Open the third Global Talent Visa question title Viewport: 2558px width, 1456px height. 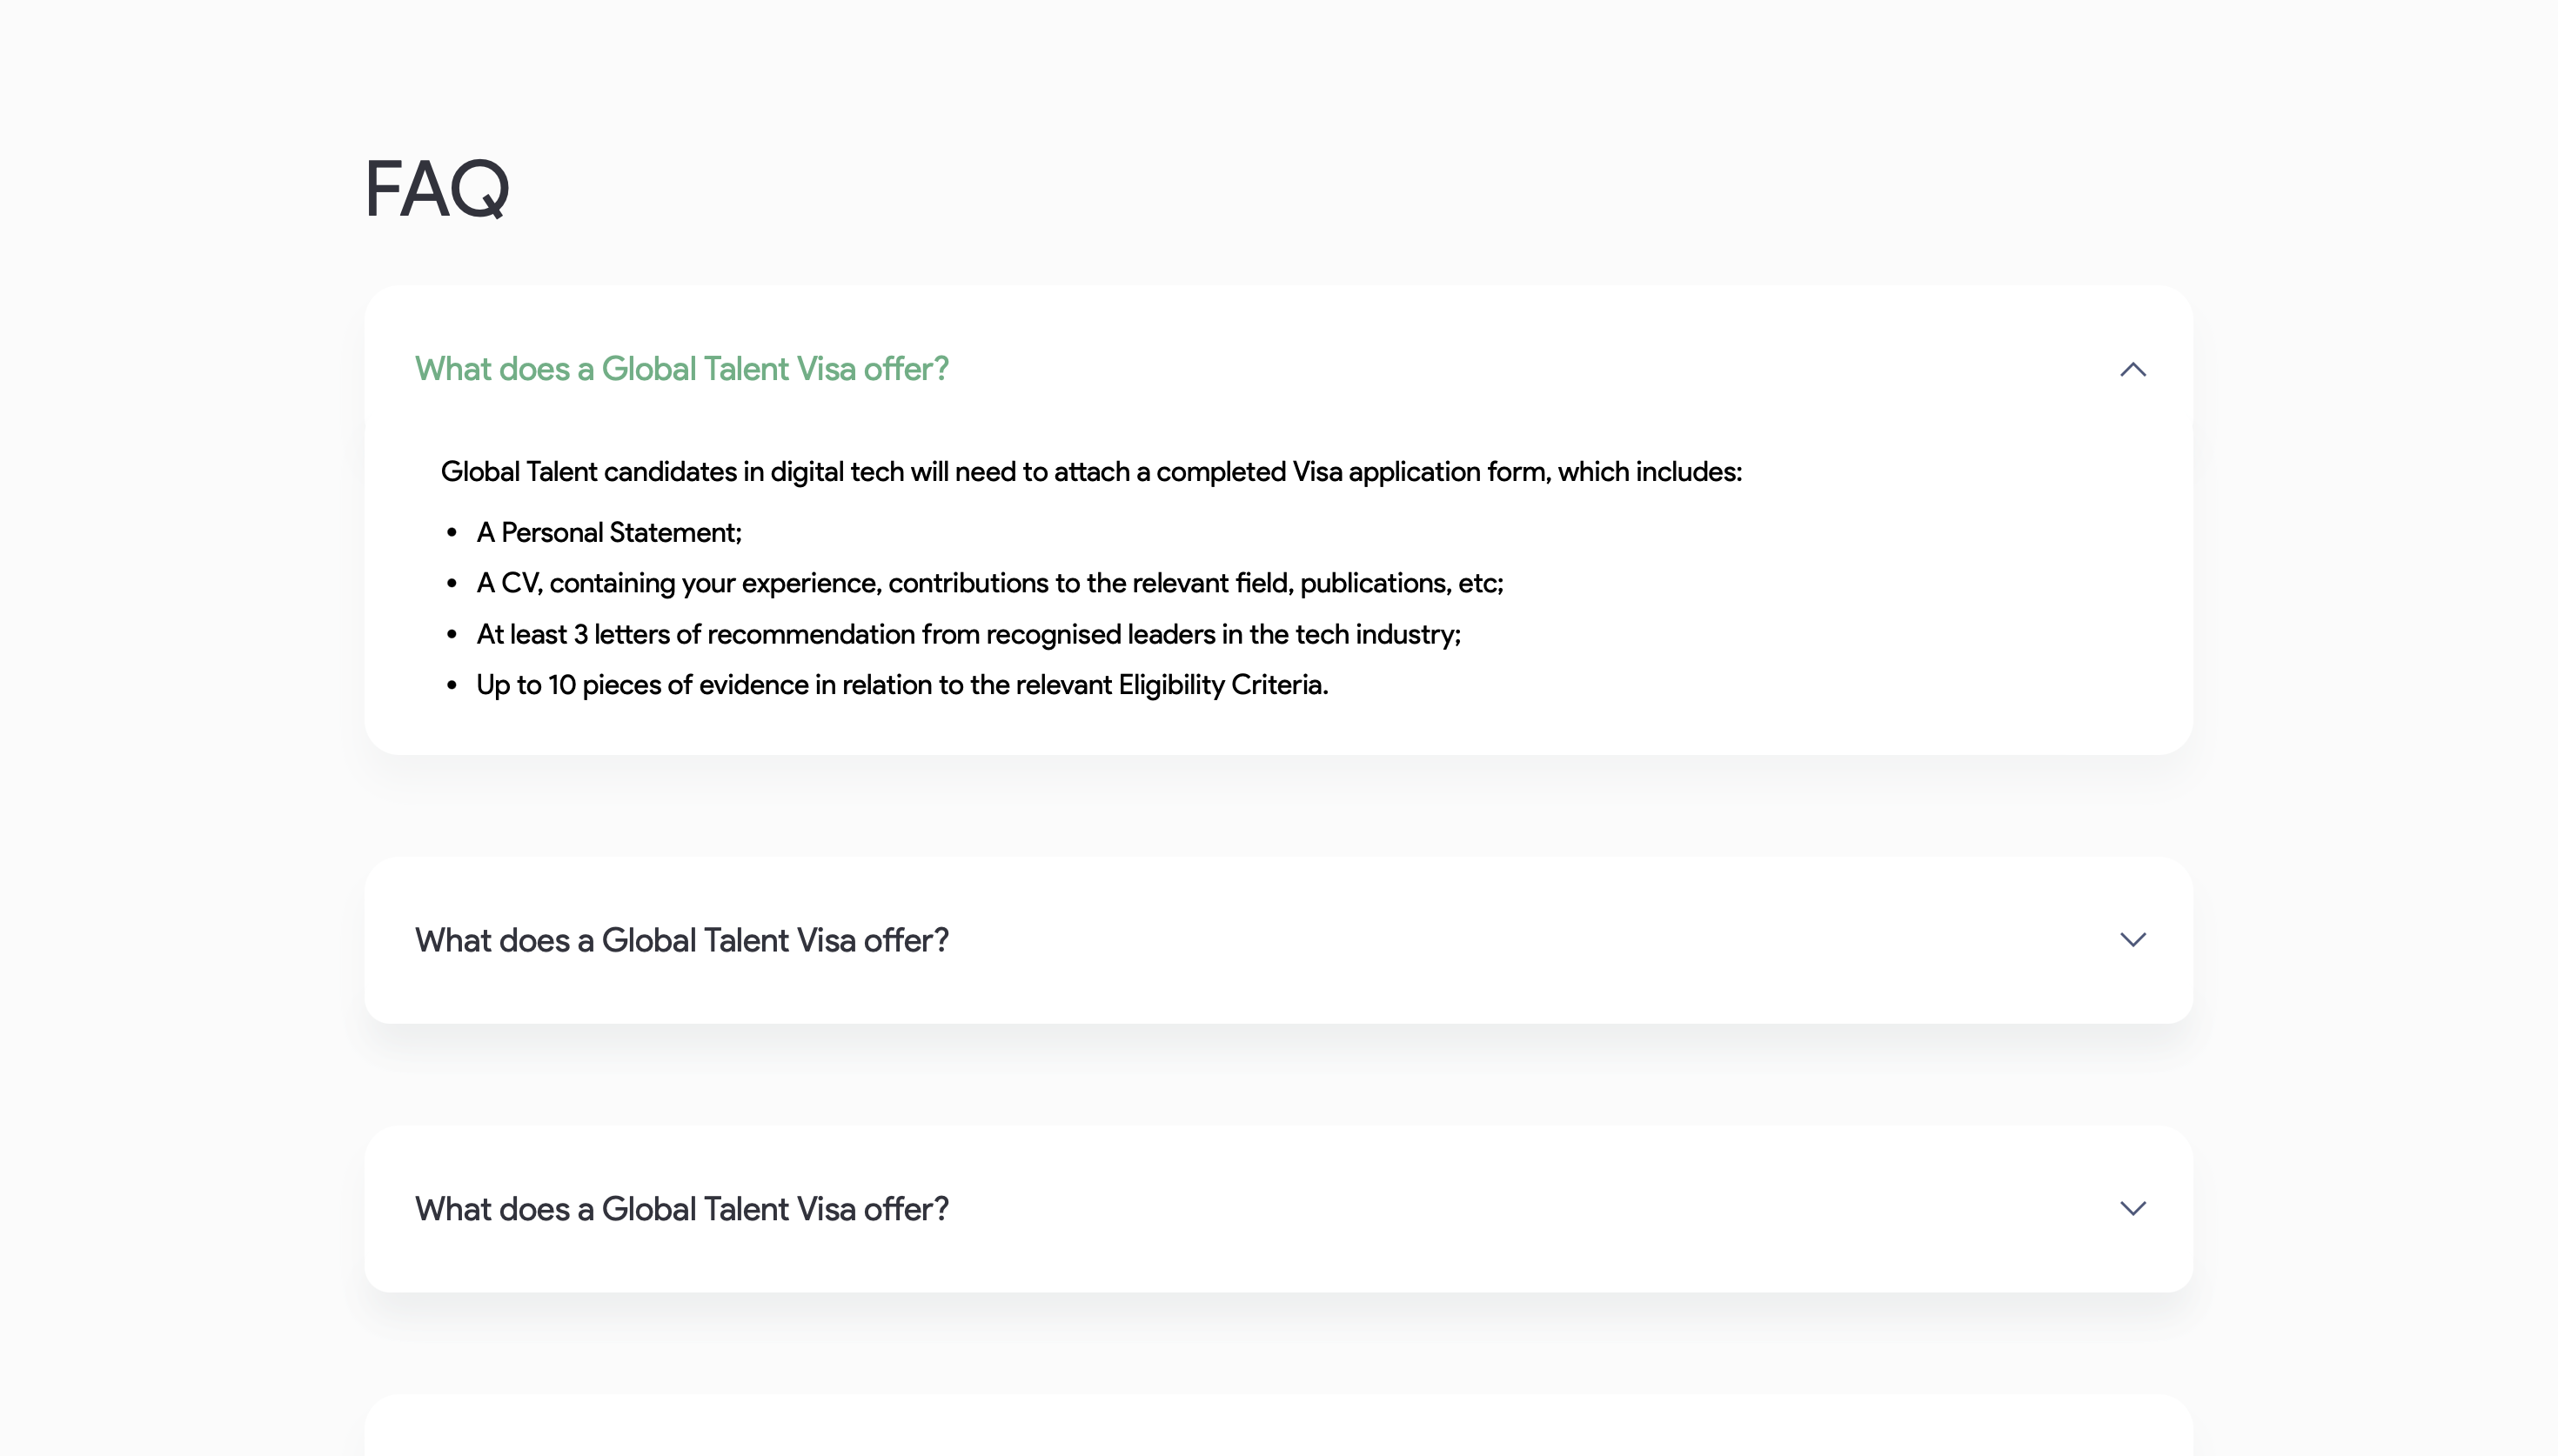(x=682, y=1209)
